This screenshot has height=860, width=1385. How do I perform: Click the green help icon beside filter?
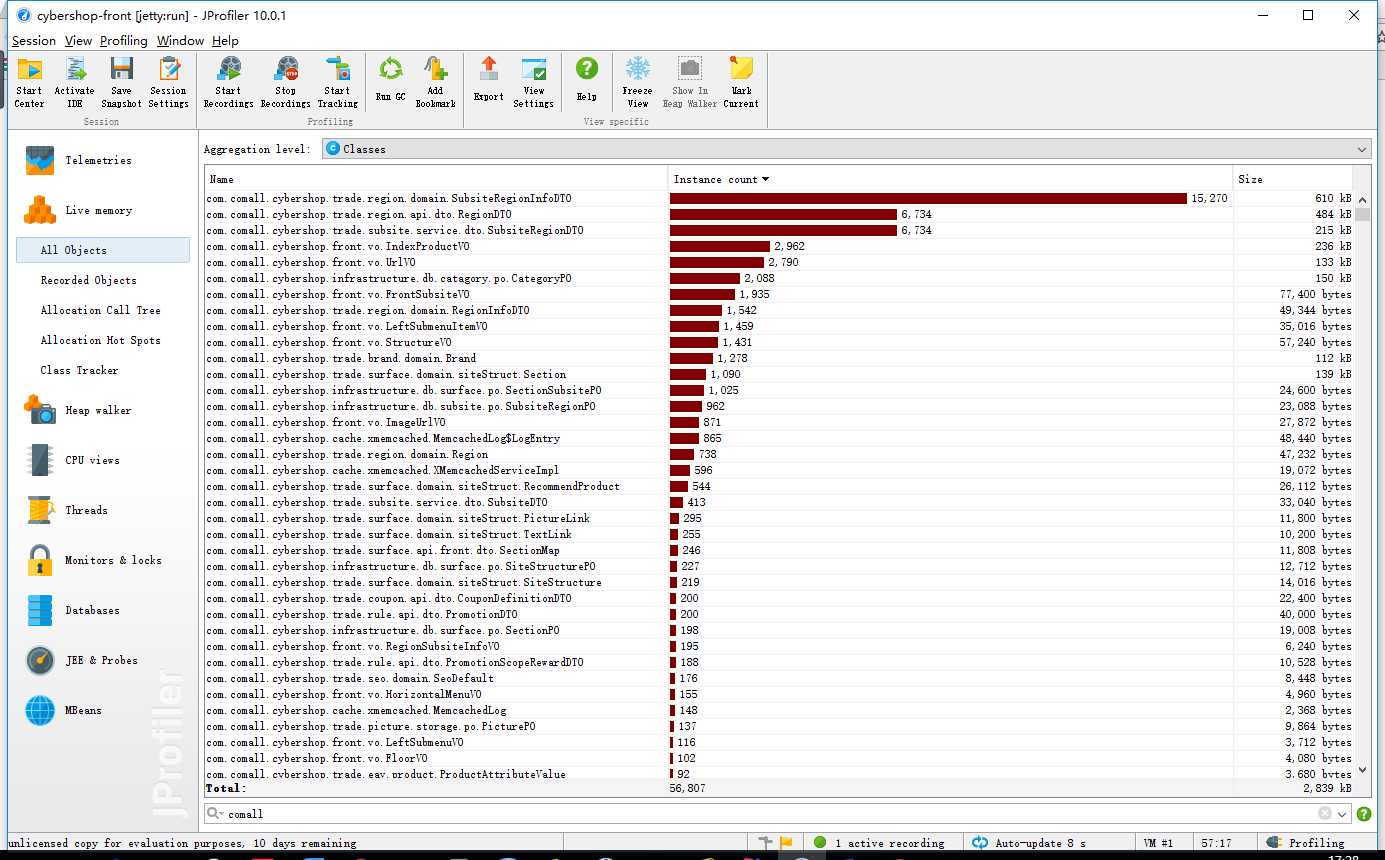(1364, 814)
